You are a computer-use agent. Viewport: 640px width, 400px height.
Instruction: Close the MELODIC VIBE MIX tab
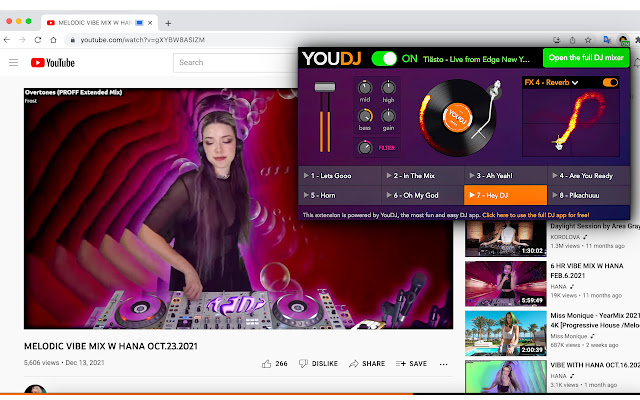[150, 23]
